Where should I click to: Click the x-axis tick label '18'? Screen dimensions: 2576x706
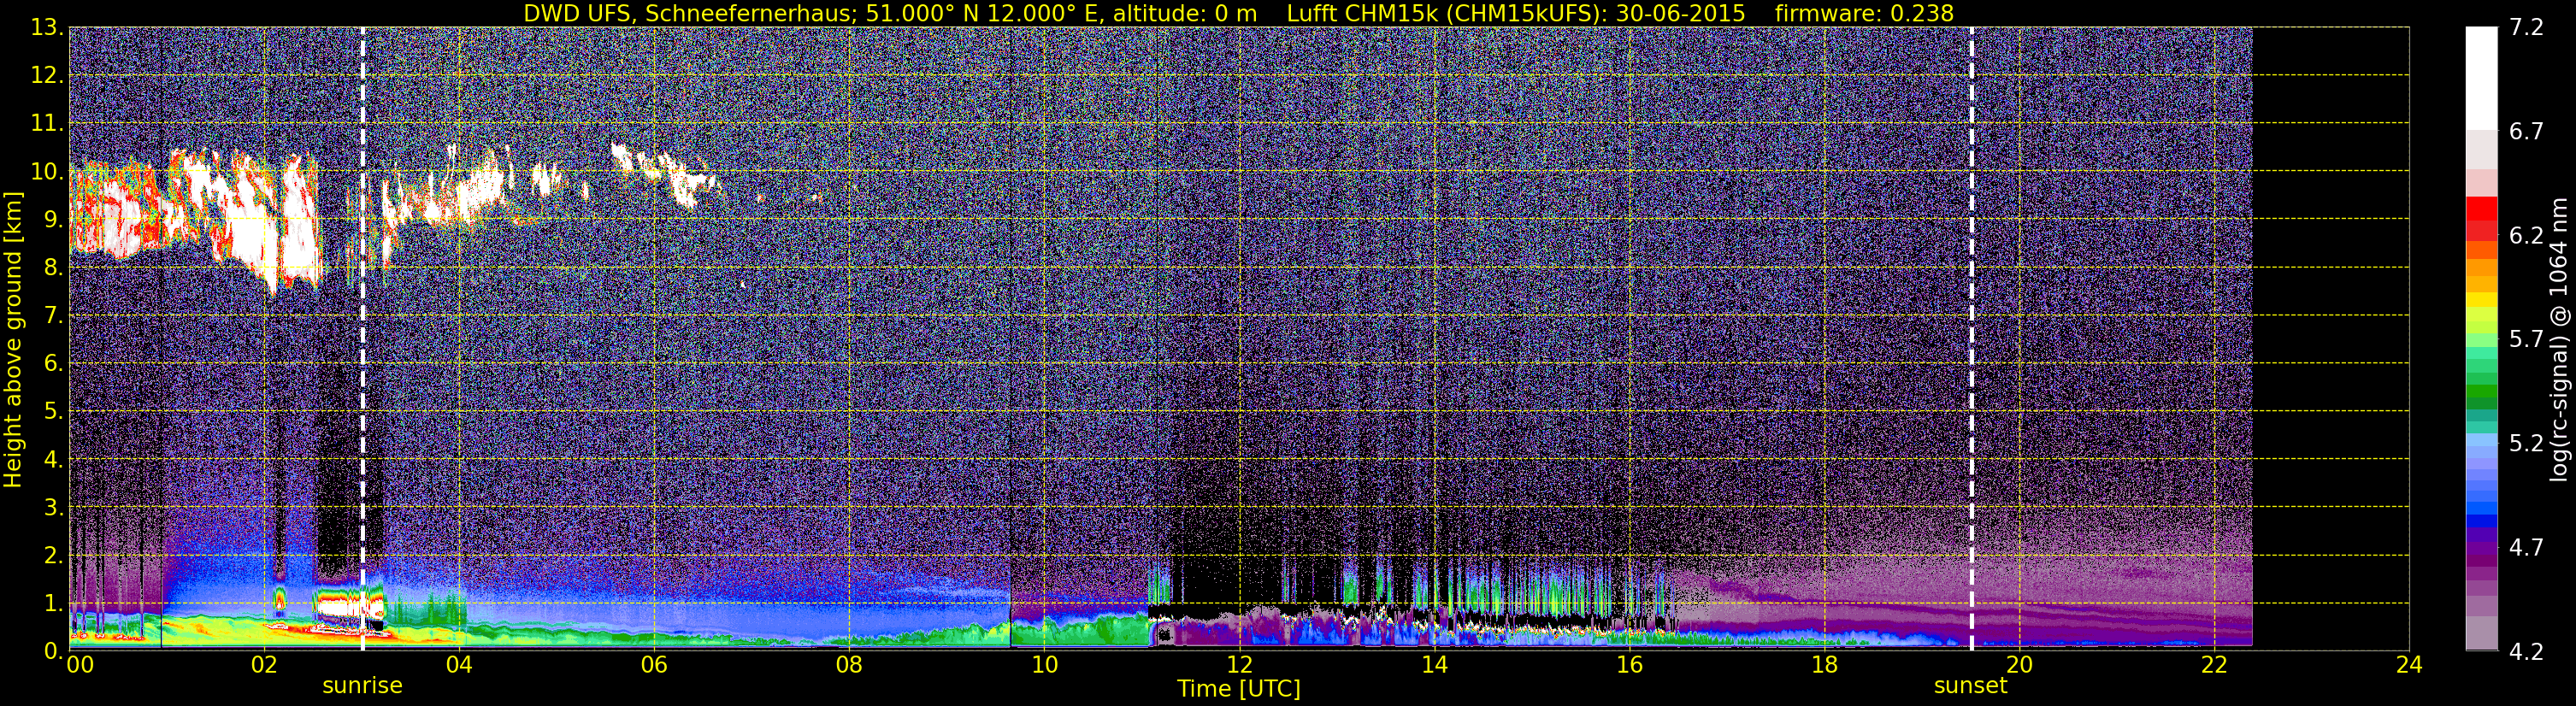point(1824,665)
